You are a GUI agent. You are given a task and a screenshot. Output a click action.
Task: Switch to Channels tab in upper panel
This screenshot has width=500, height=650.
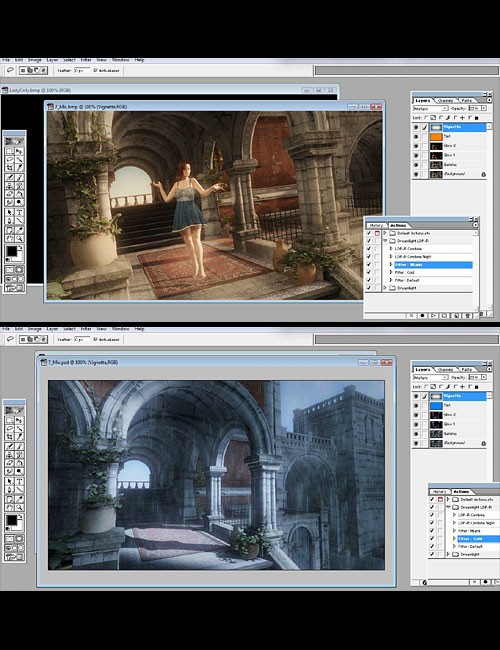point(446,100)
